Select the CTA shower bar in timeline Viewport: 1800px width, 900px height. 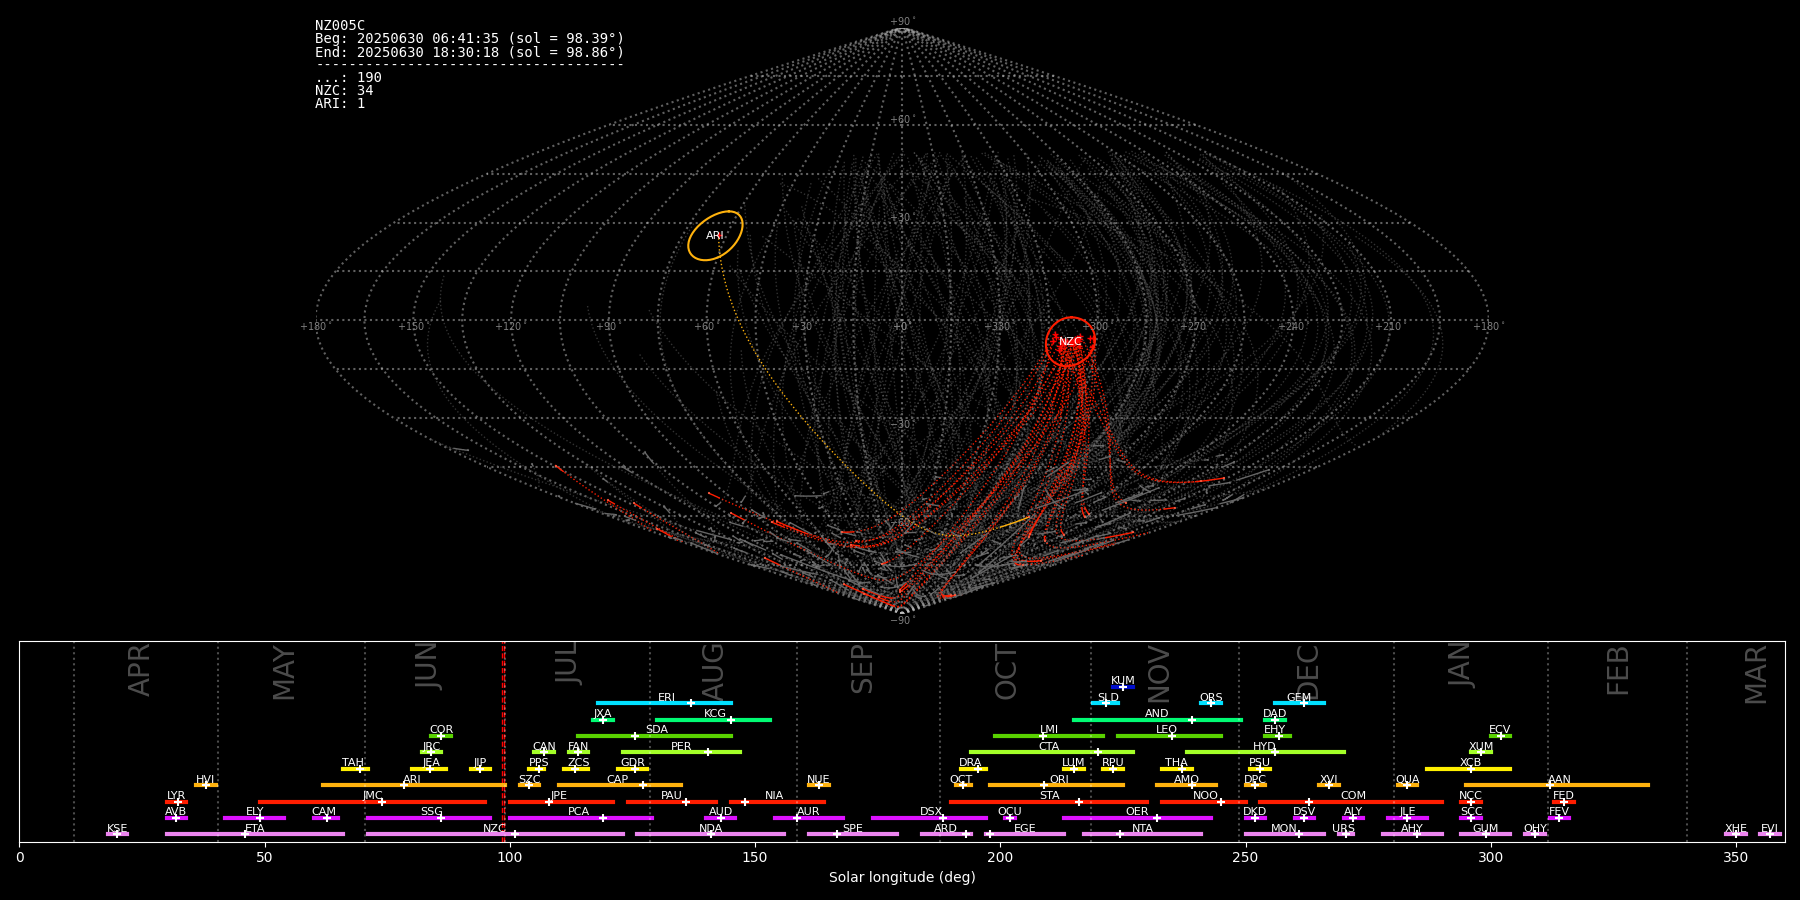1052,752
